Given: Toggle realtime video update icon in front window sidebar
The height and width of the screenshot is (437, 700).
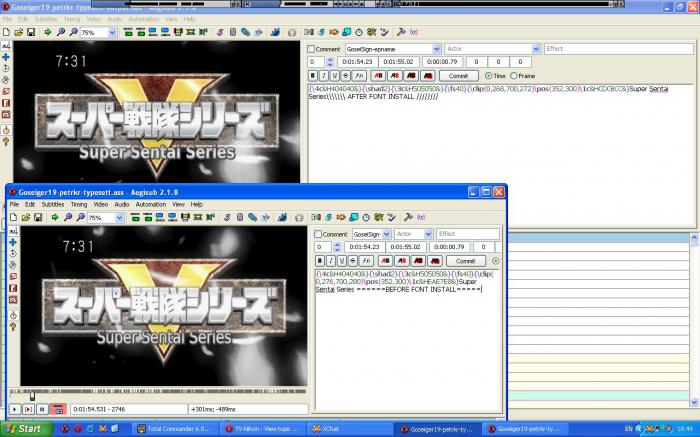Looking at the screenshot, I should tap(13, 315).
